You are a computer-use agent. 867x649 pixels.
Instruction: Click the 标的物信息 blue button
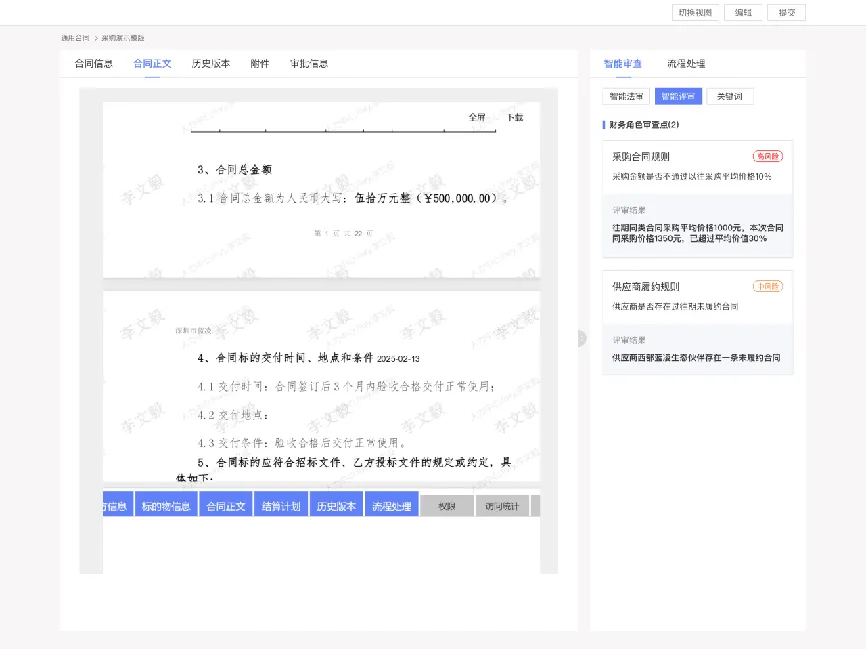coord(166,506)
